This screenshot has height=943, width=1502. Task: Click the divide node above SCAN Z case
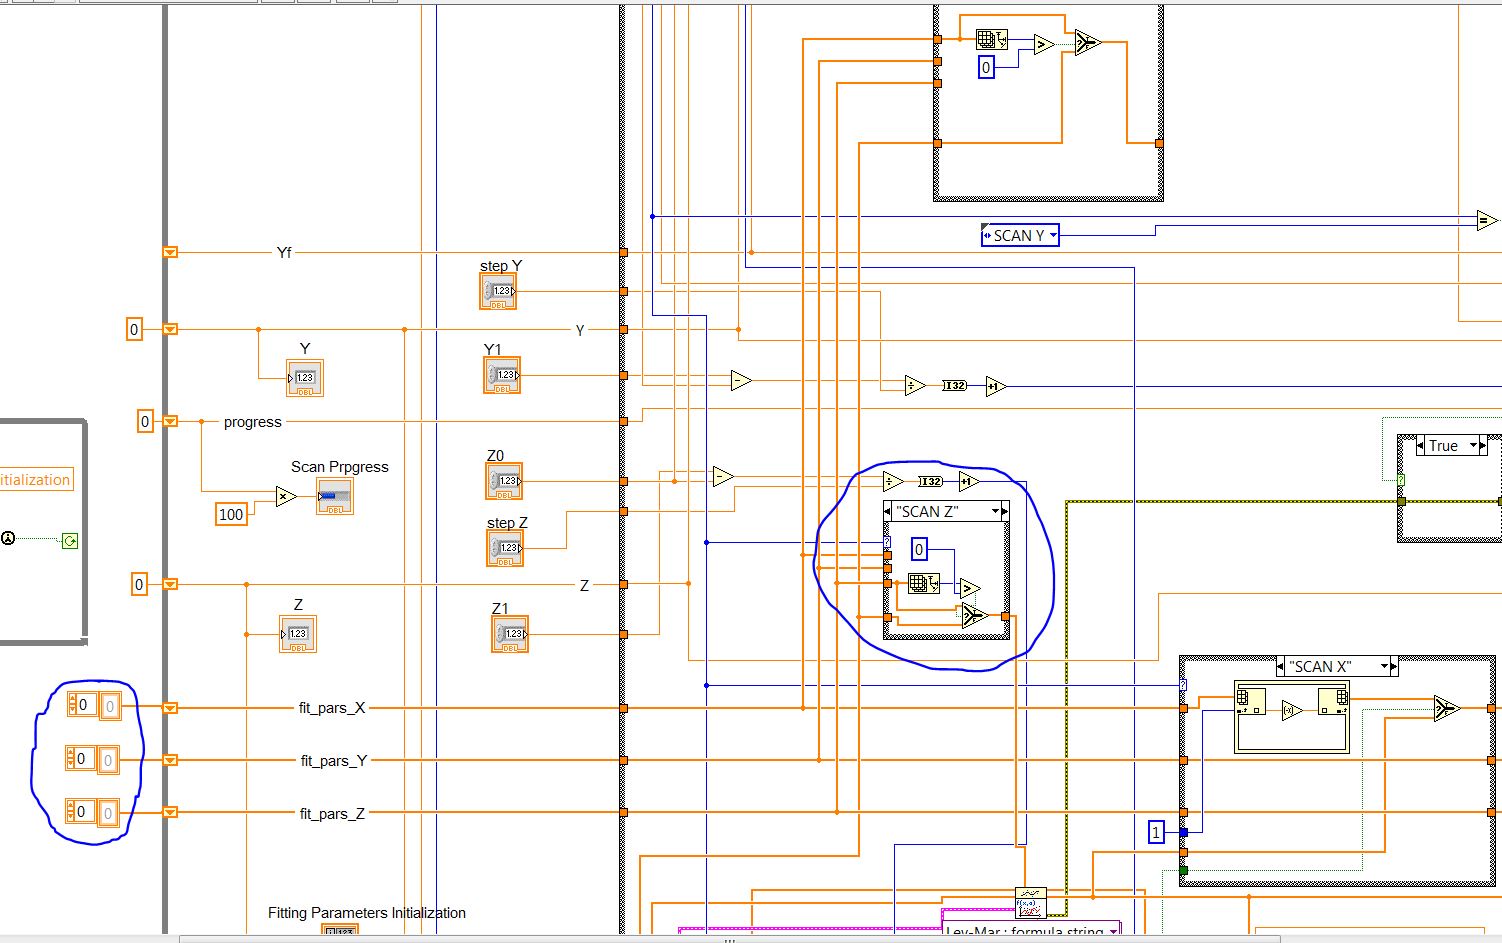point(892,482)
